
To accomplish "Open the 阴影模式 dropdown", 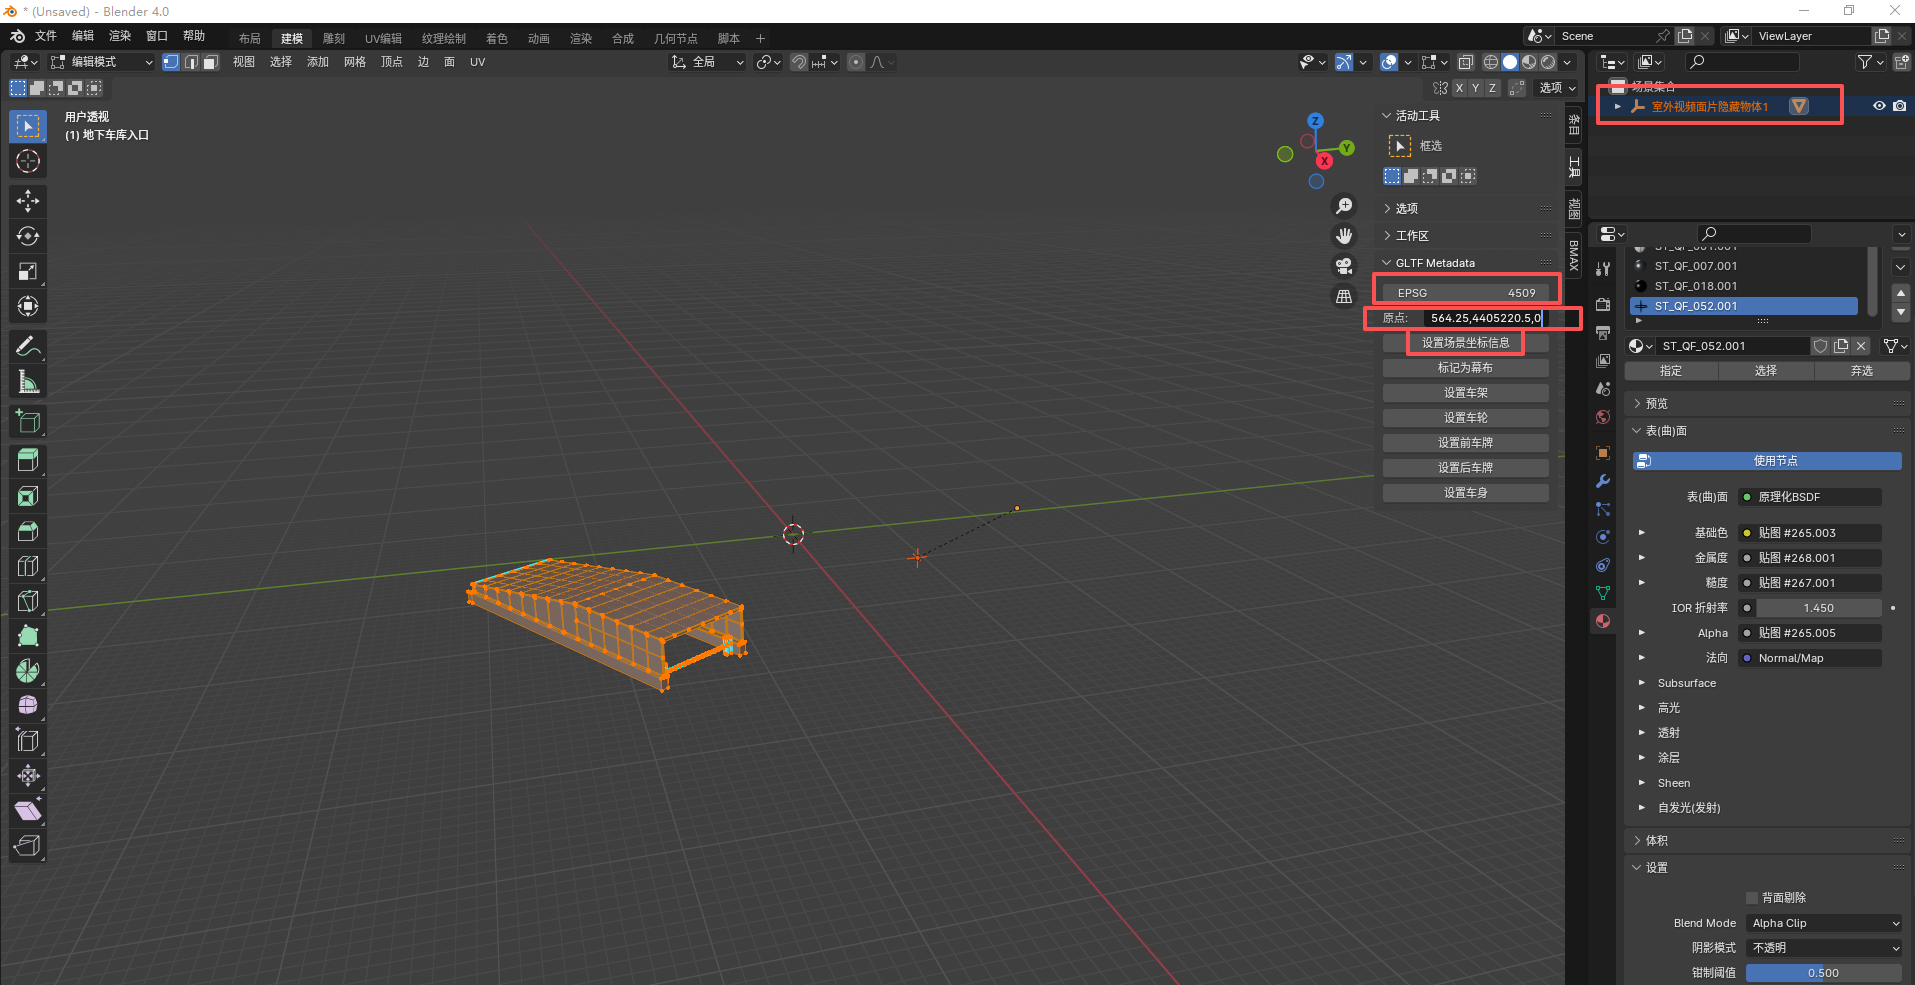I will [1824, 948].
